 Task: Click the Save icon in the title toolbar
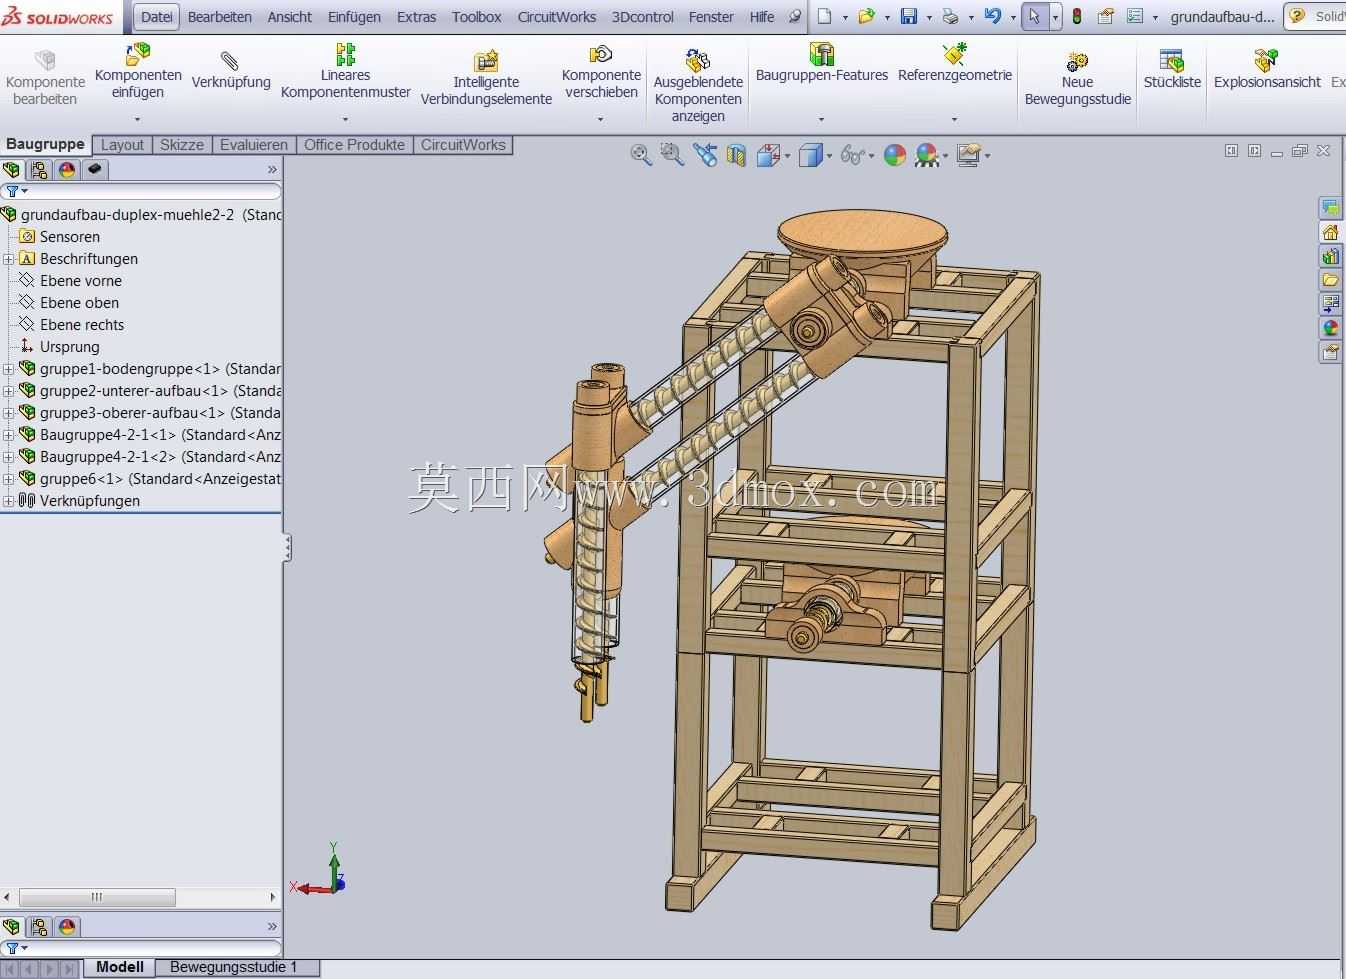pyautogui.click(x=909, y=16)
